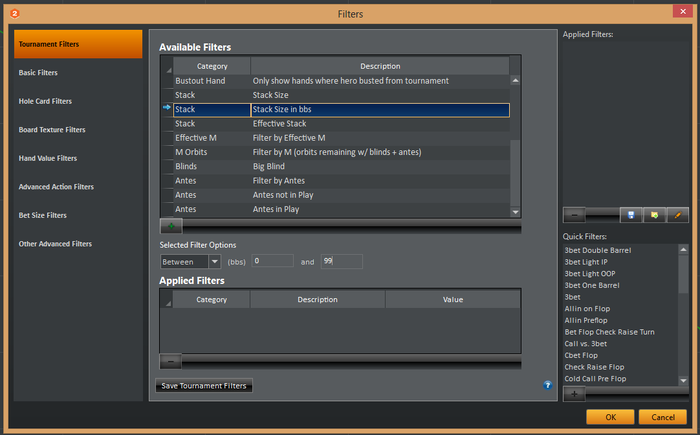Viewport: 700px width, 435px height.
Task: Choose Allin on Flop quick filter
Action: tap(587, 309)
